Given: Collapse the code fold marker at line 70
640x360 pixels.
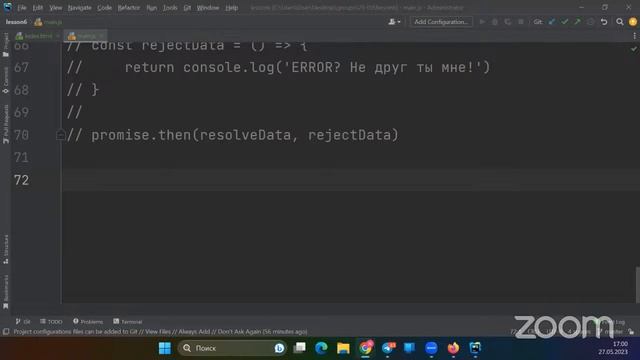Looking at the screenshot, I should click(x=60, y=135).
